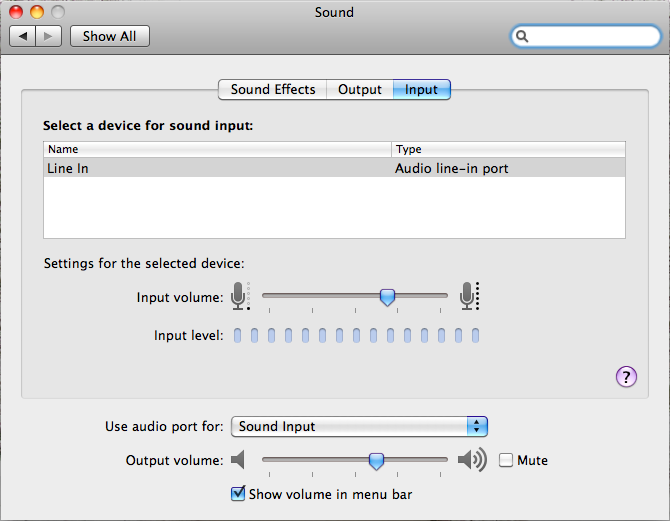Sort devices by the Type column header
Screen dimensions: 670x521
click(x=508, y=149)
